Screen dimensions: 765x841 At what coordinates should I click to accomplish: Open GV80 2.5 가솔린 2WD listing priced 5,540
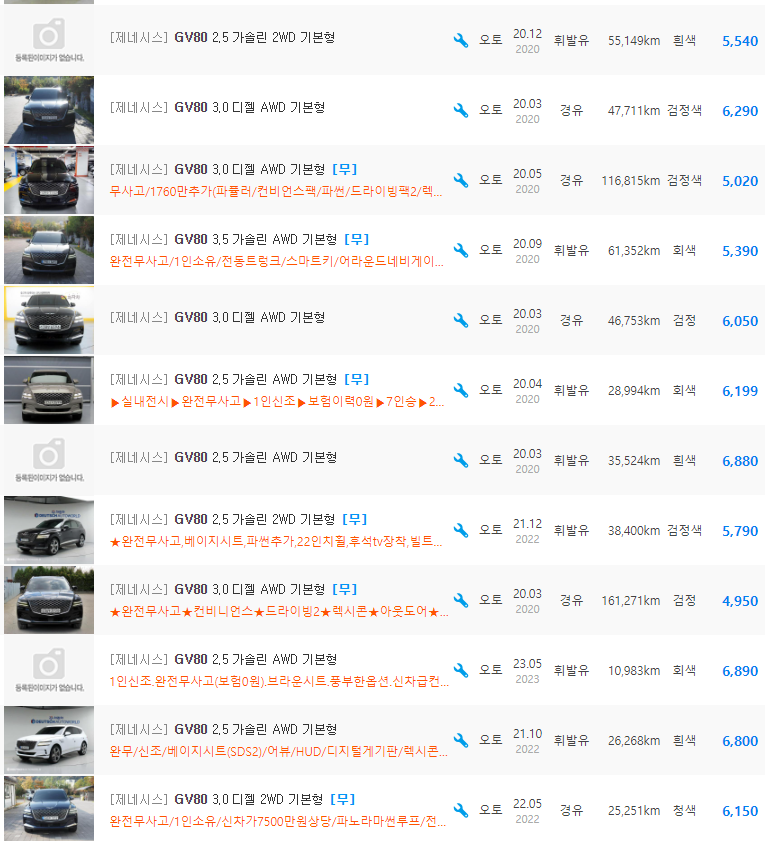pos(223,38)
